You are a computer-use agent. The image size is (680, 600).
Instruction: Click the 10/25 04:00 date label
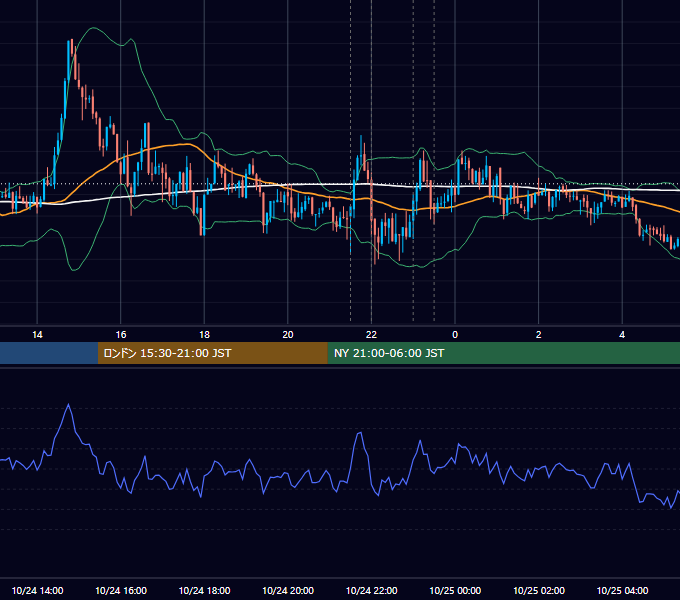coord(622,590)
